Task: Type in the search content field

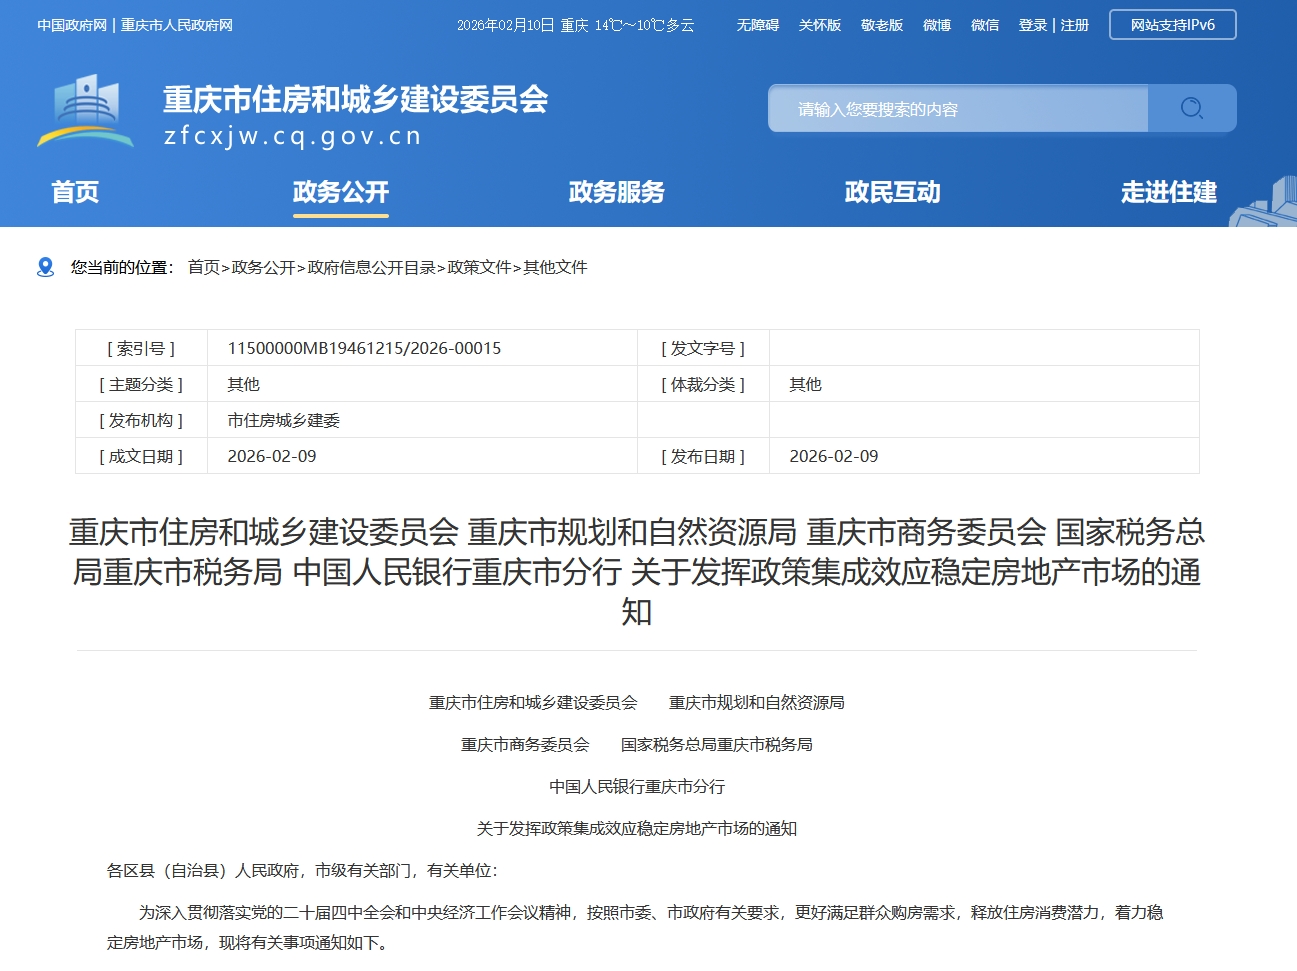Action: (957, 109)
